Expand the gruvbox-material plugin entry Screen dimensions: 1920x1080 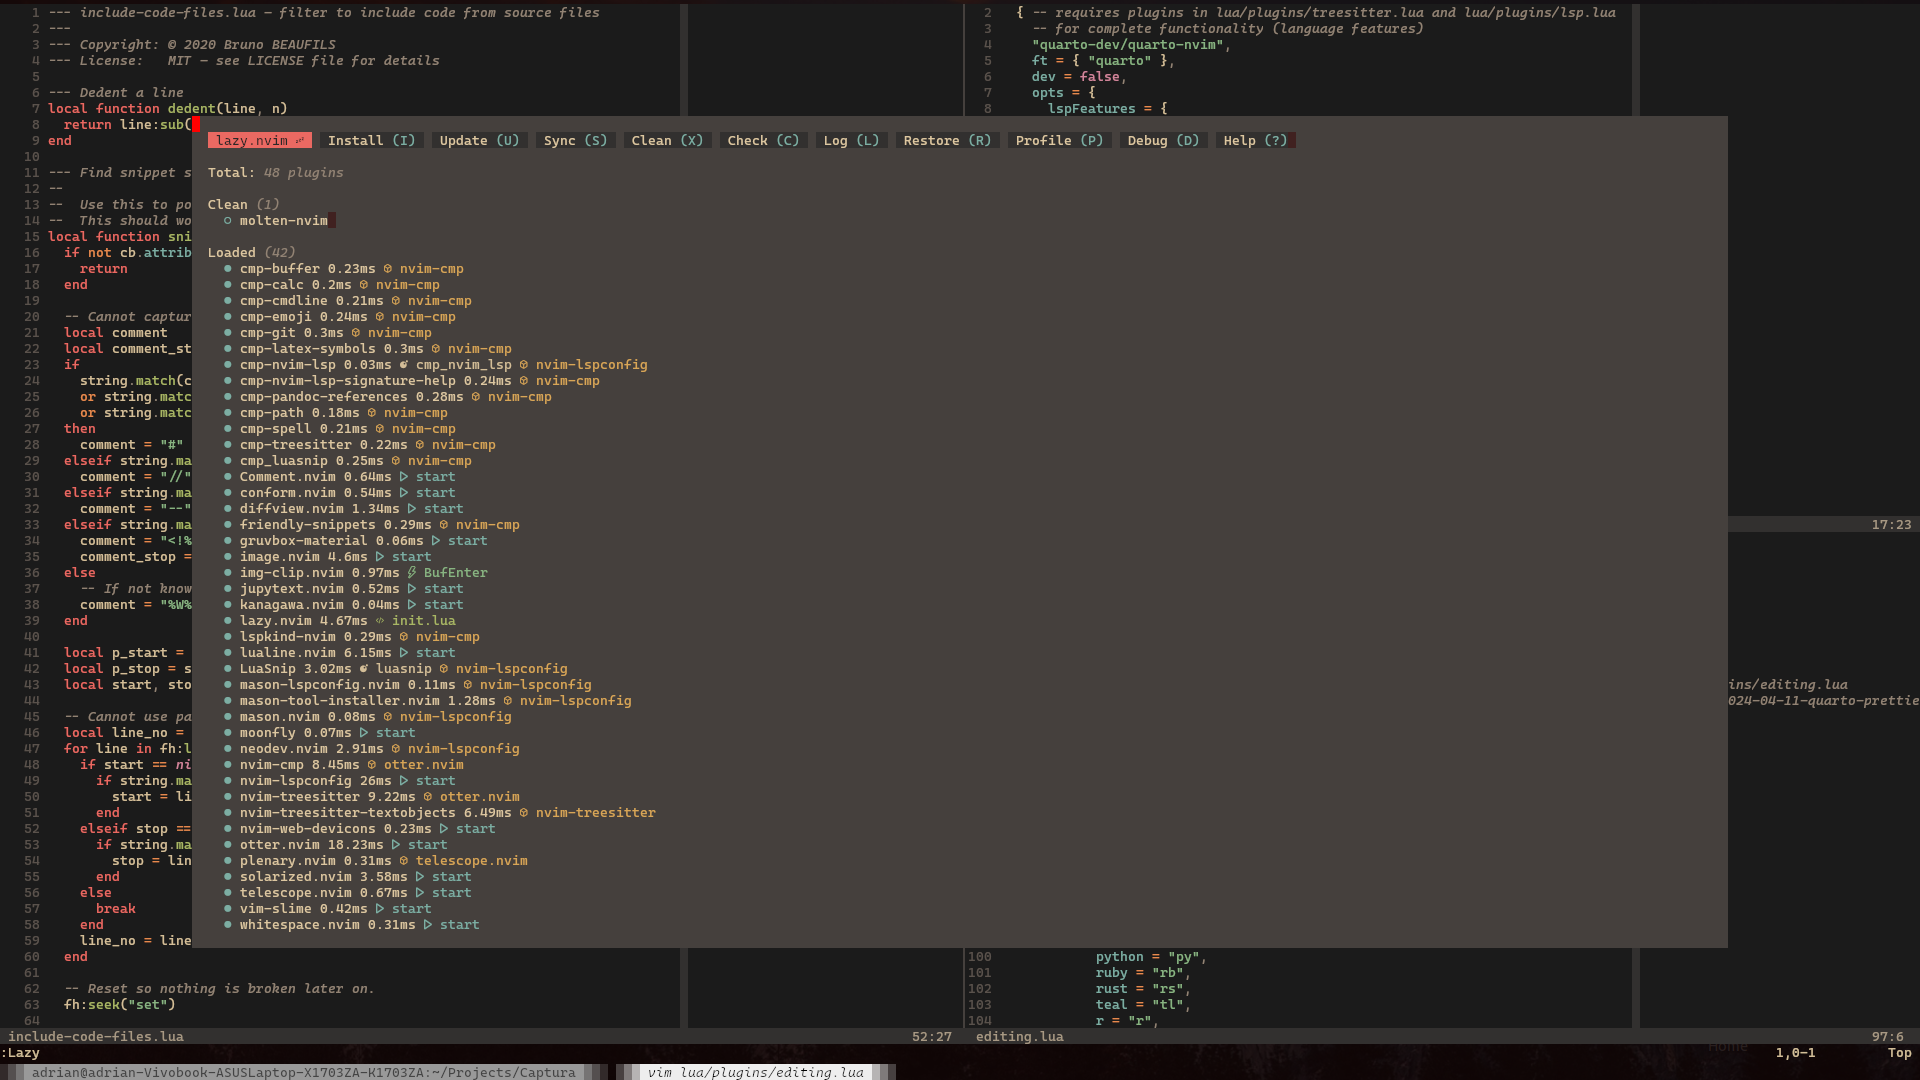click(304, 541)
